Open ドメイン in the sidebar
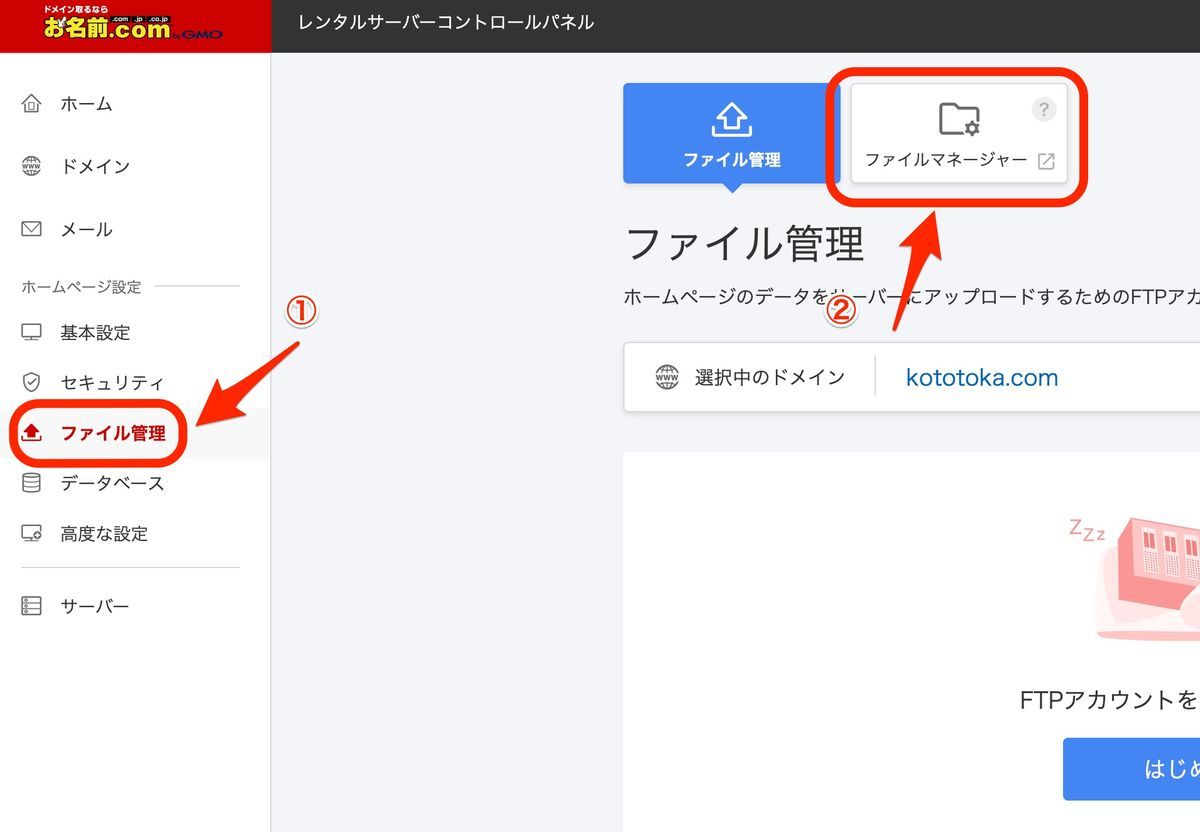The height and width of the screenshot is (832, 1200). coord(95,166)
